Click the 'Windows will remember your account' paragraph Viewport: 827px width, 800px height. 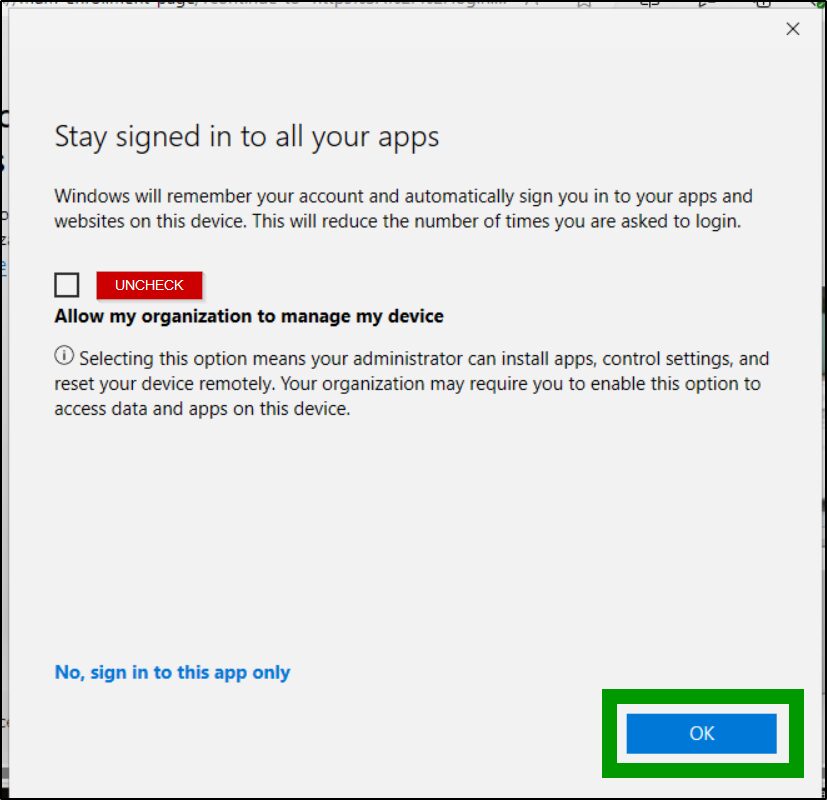[400, 208]
